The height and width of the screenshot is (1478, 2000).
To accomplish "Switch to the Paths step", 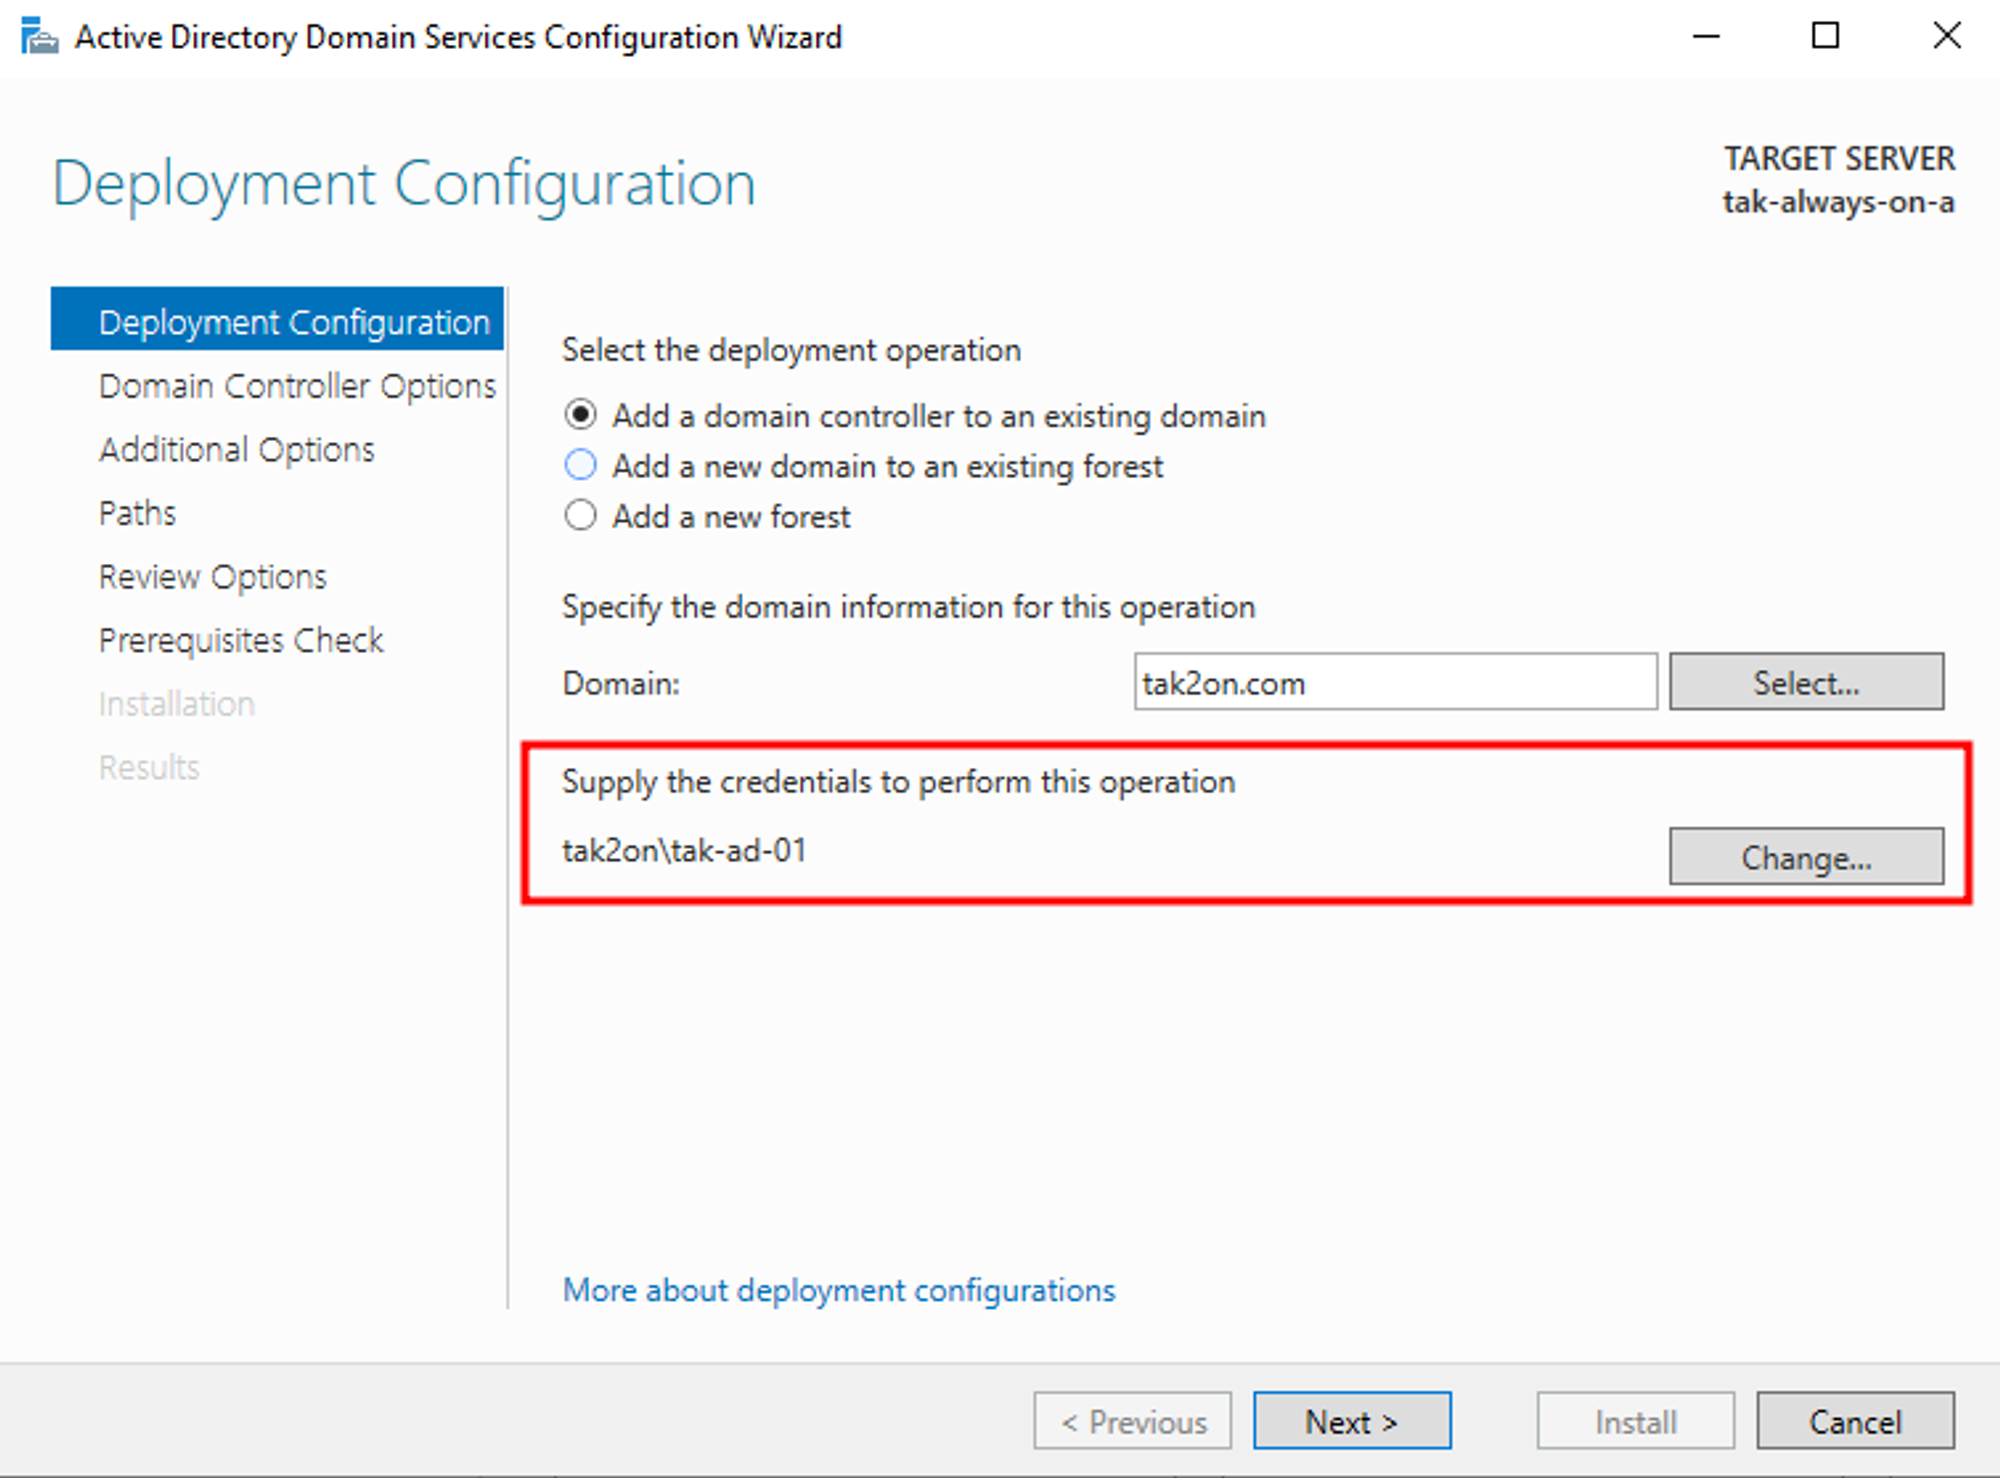I will [137, 513].
